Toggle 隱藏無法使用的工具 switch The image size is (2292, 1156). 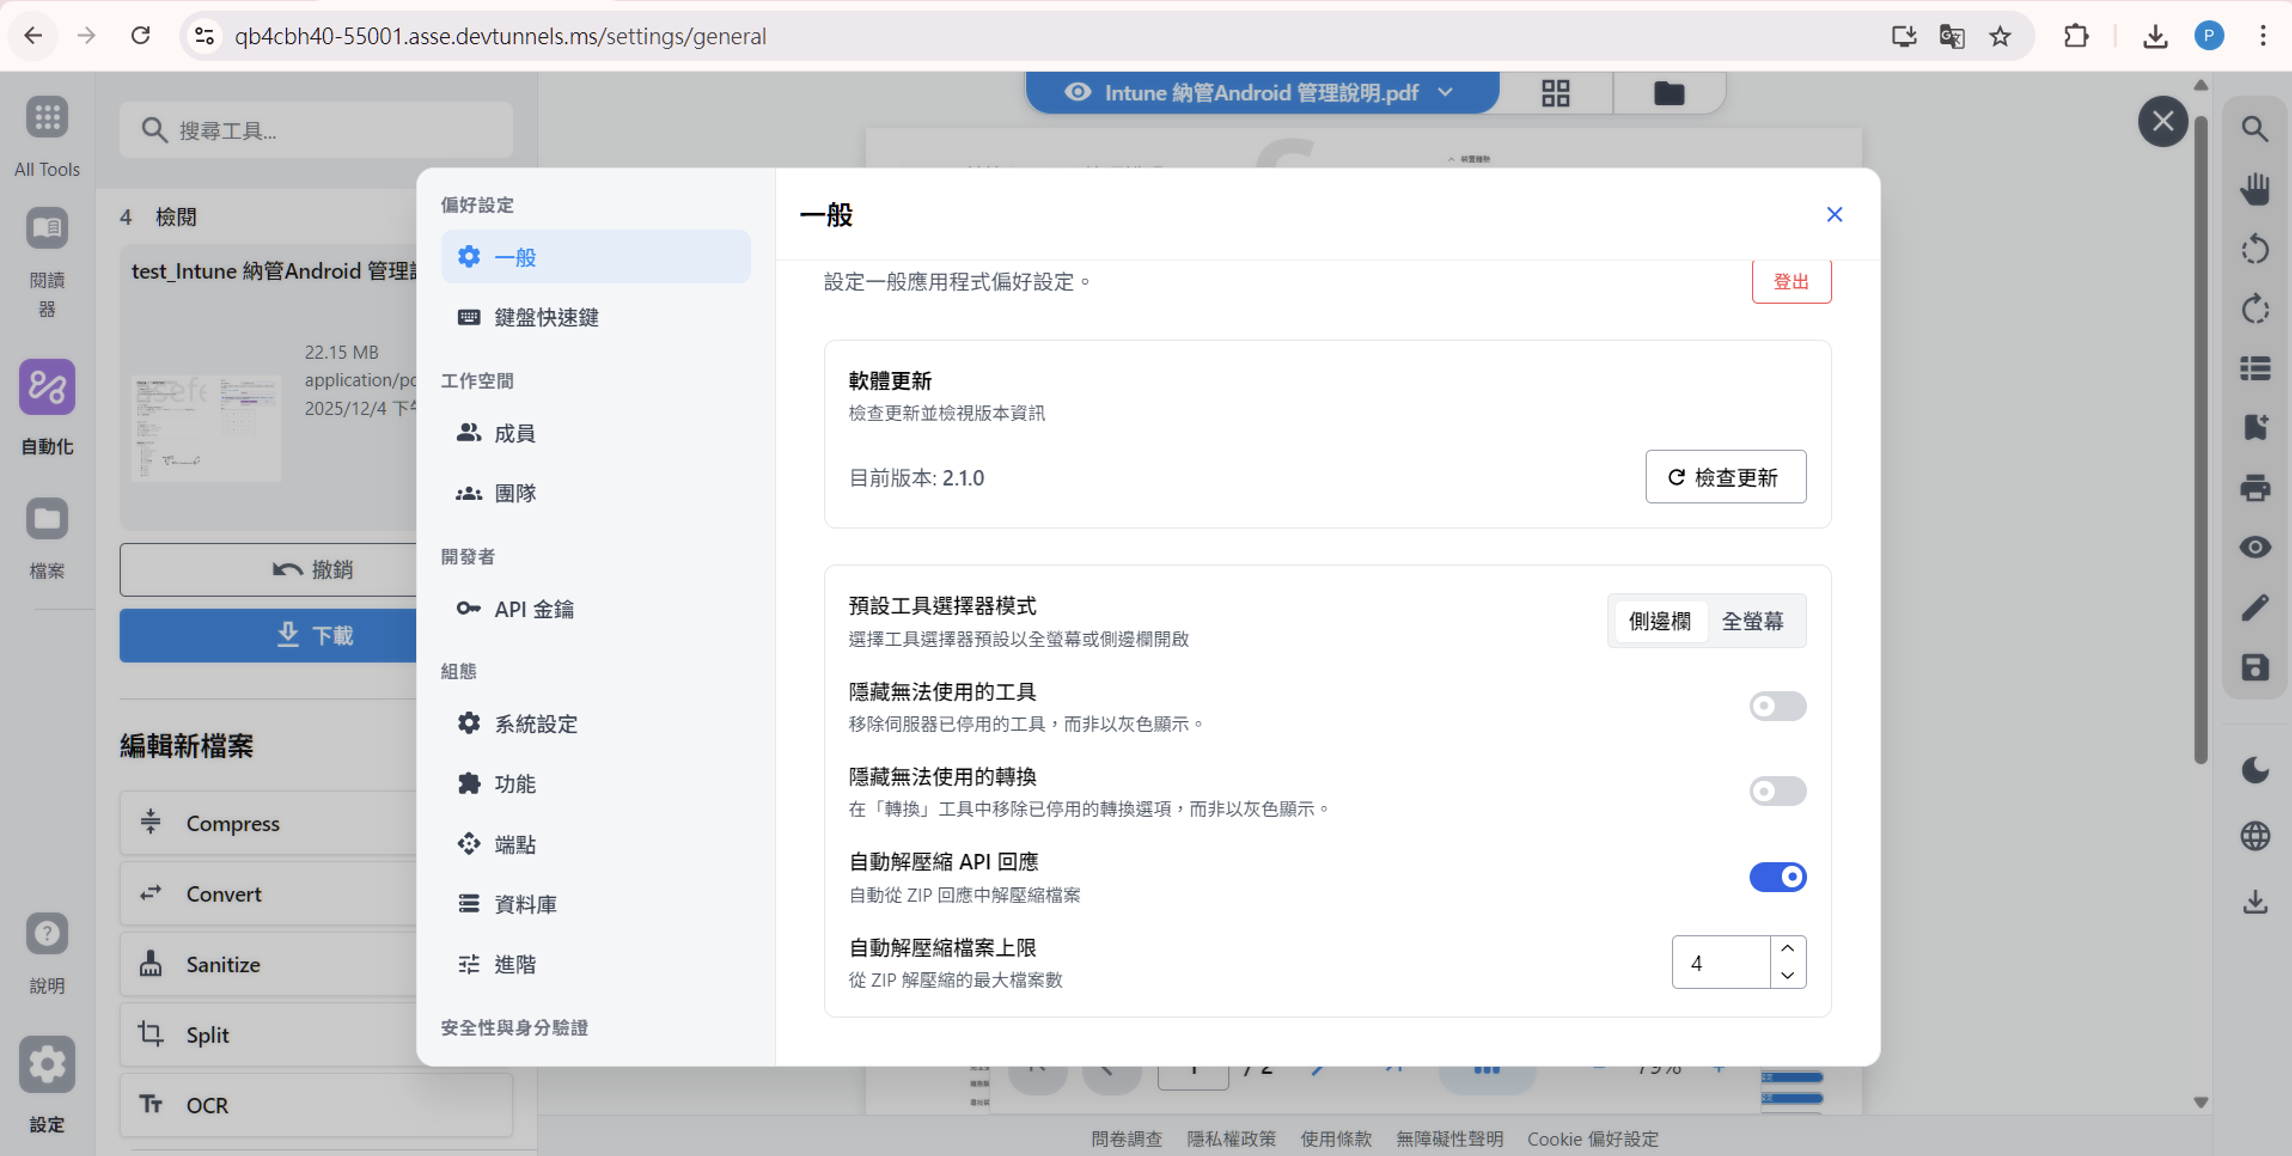click(x=1777, y=706)
